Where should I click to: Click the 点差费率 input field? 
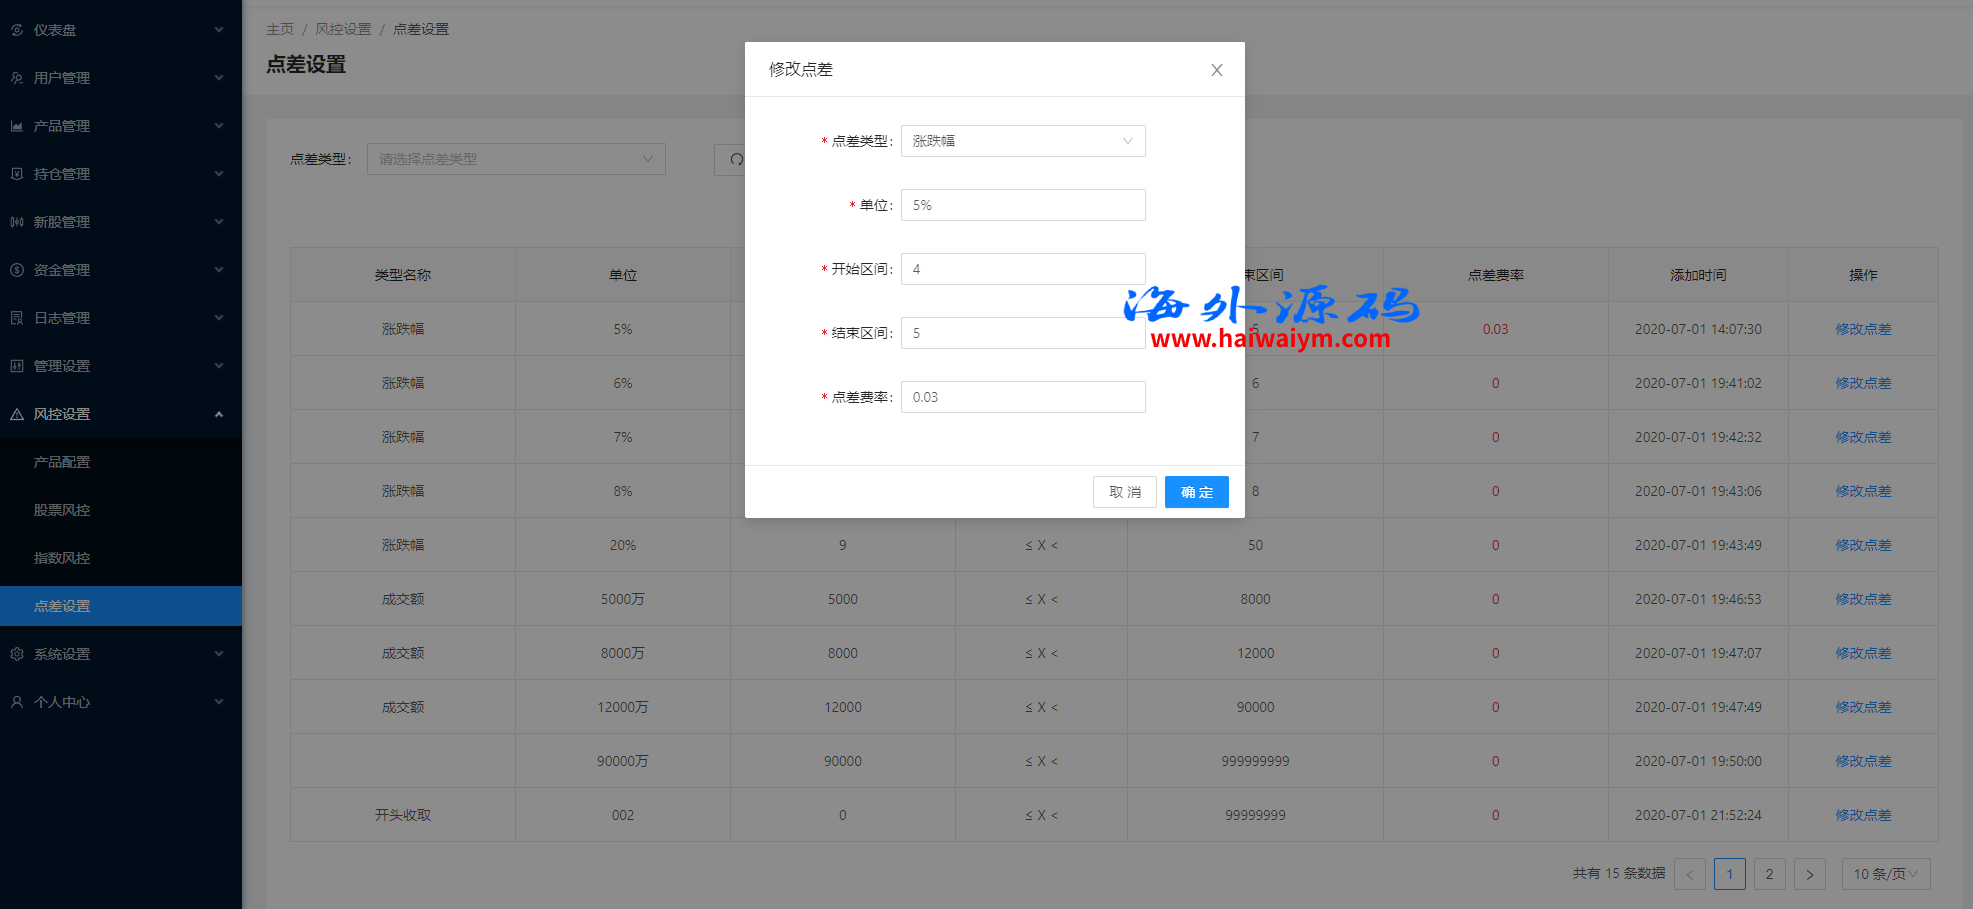(1022, 397)
